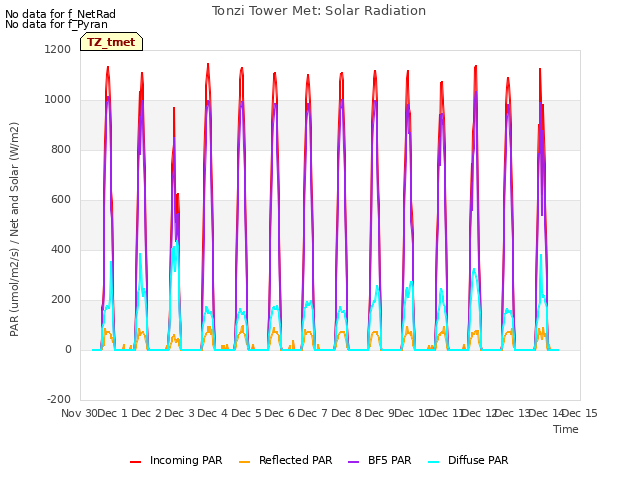The height and width of the screenshot is (480, 640).
Task: Click the Dec 3 Incoming PAR peak
Action: (x=208, y=64)
